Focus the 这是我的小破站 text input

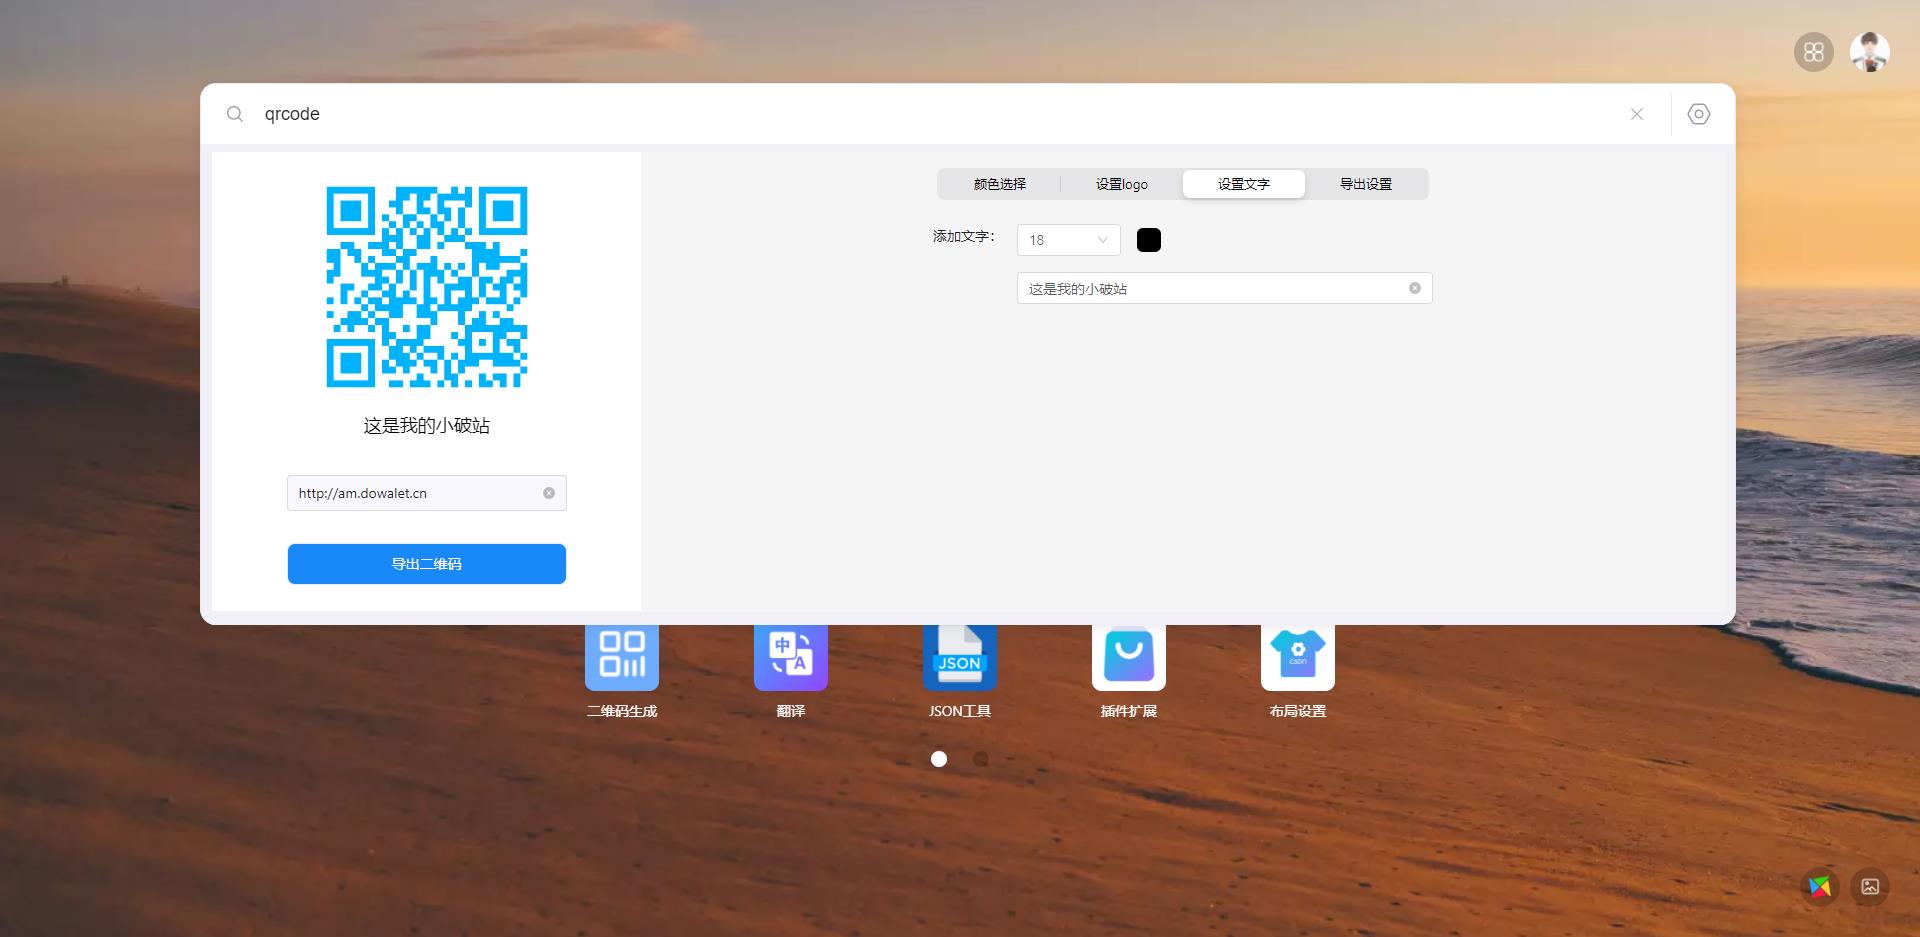click(x=1225, y=288)
